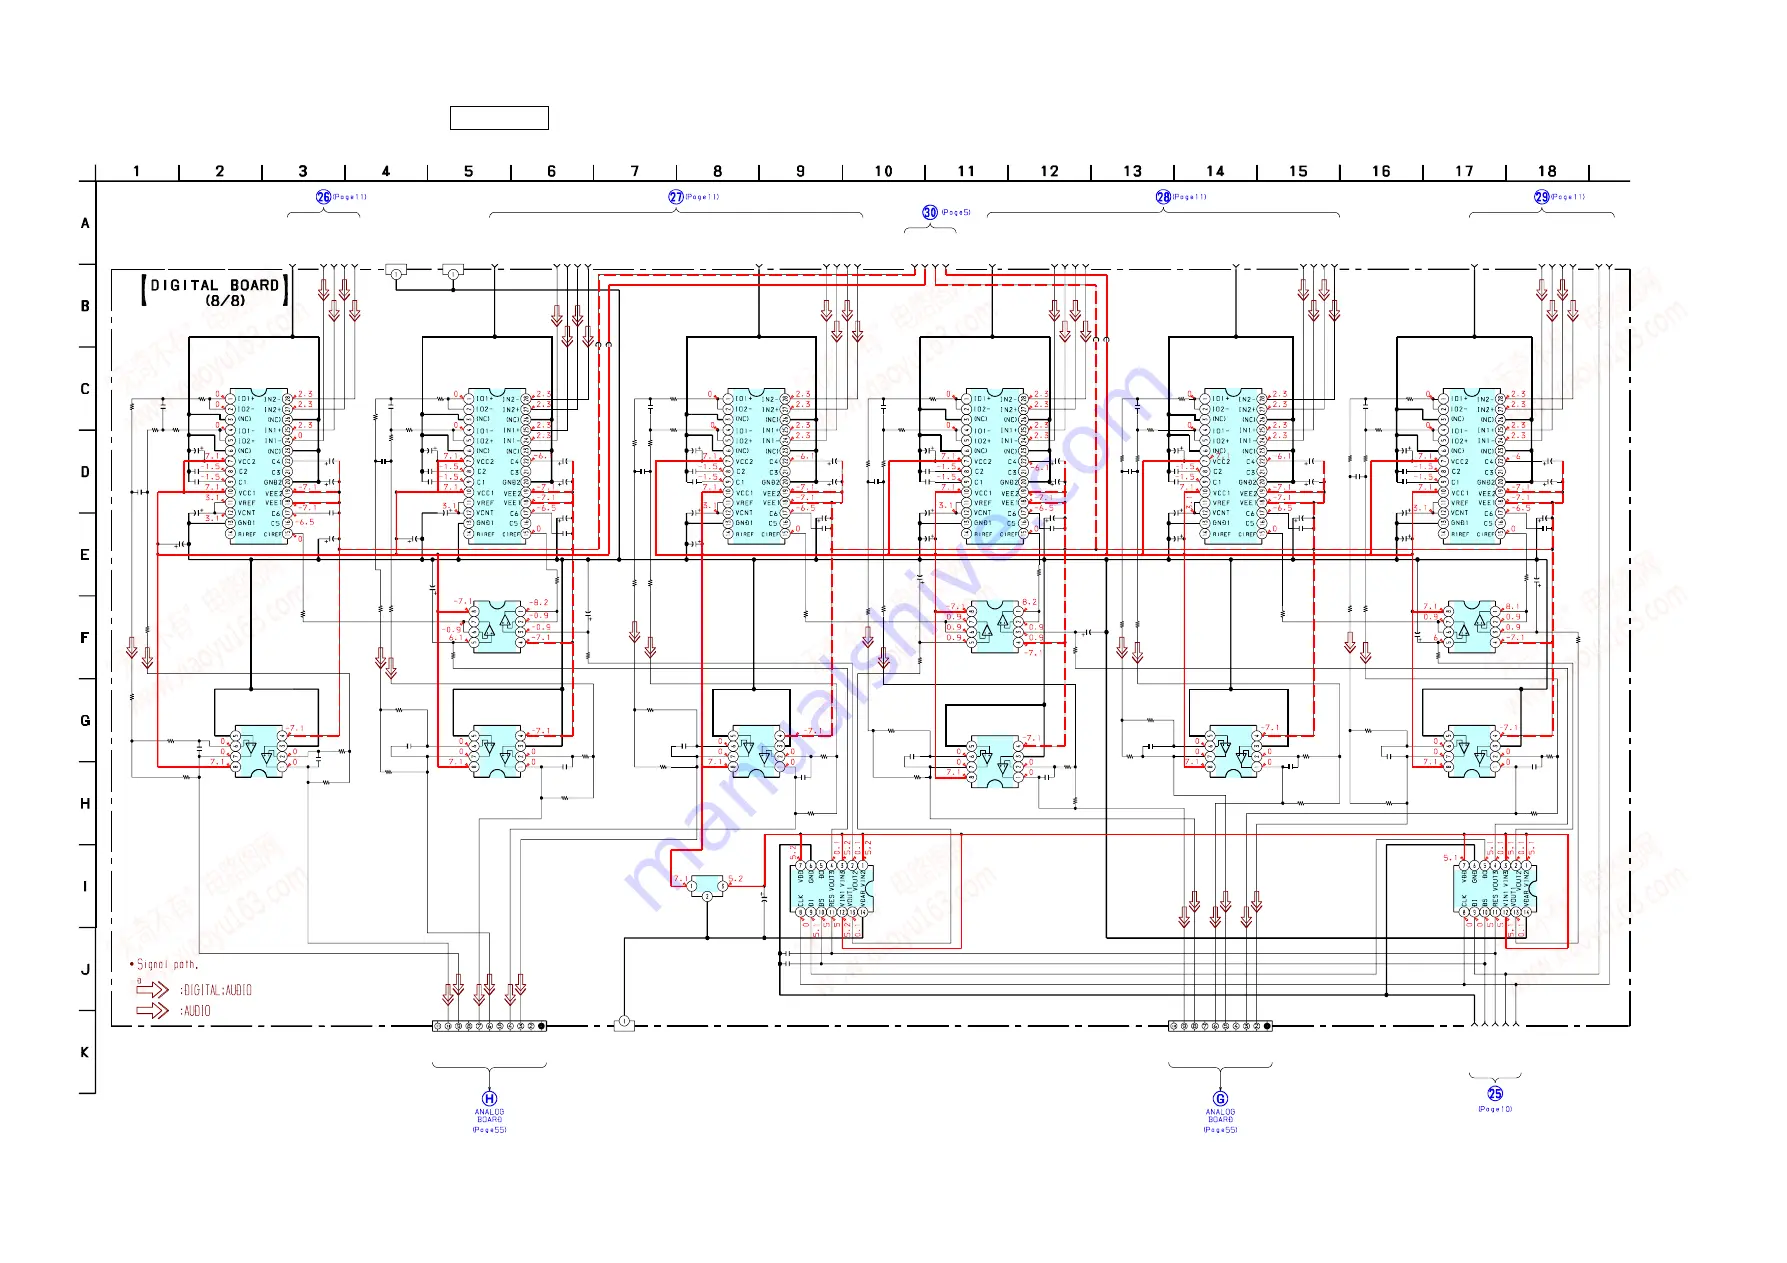This screenshot has width=1787, height=1263.
Task: Select the circled G connector marker
Action: pos(1220,1099)
